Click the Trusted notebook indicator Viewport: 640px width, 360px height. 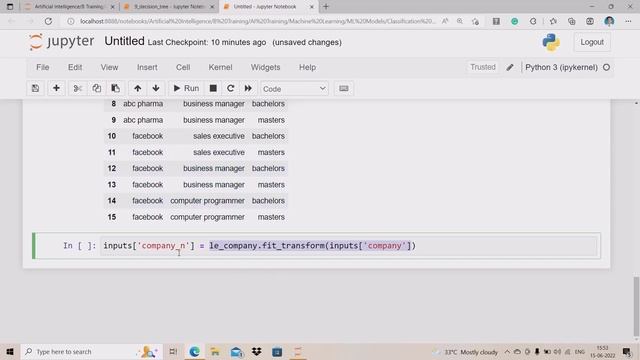point(483,67)
